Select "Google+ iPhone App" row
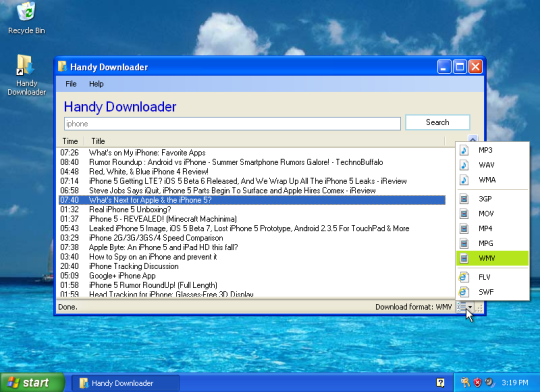540x392 pixels. [x=252, y=276]
